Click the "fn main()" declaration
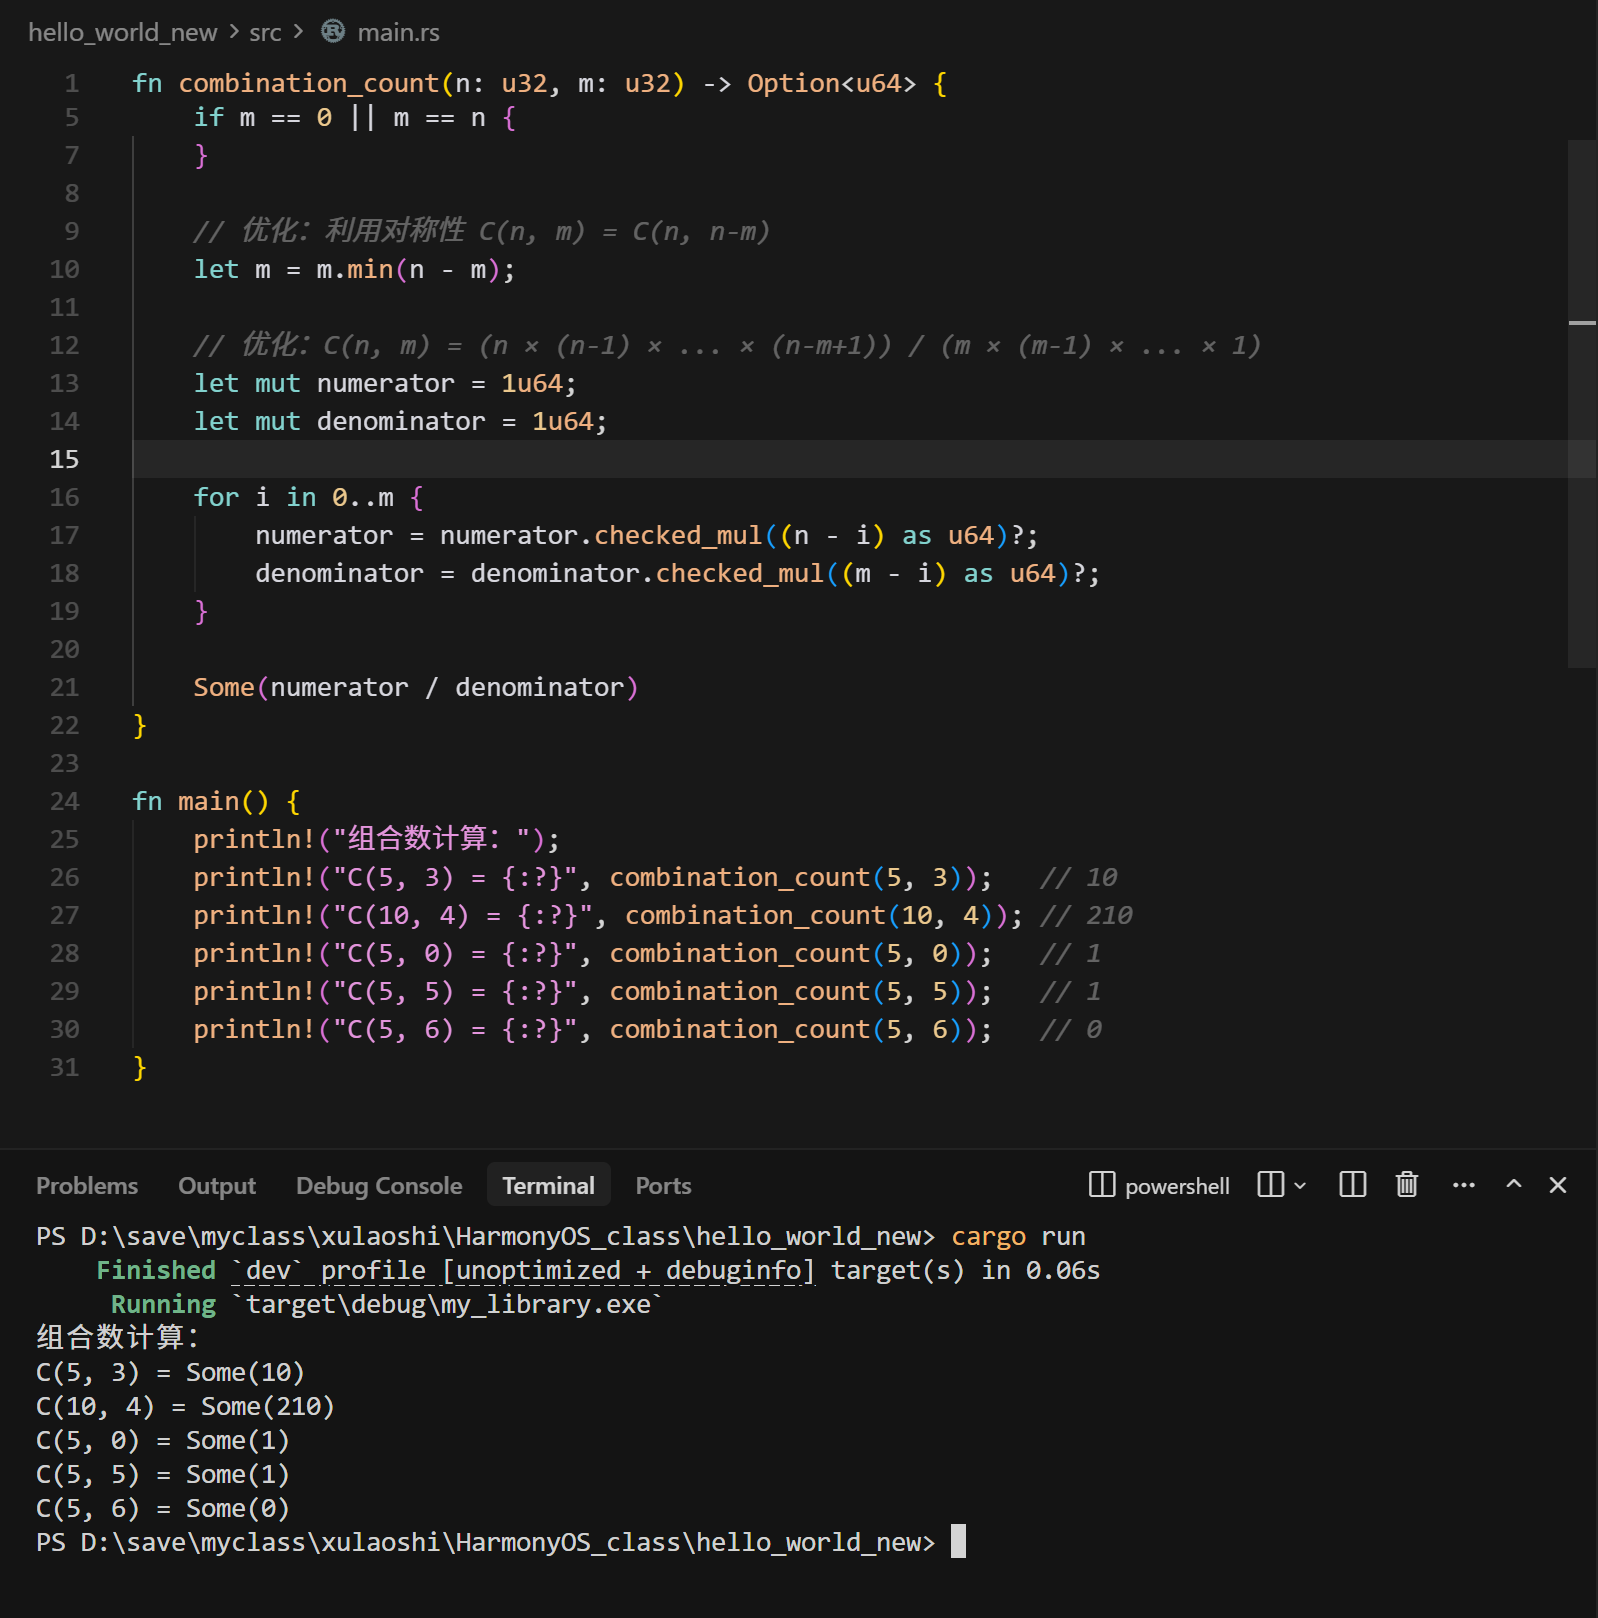The height and width of the screenshot is (1618, 1598). click(x=201, y=801)
